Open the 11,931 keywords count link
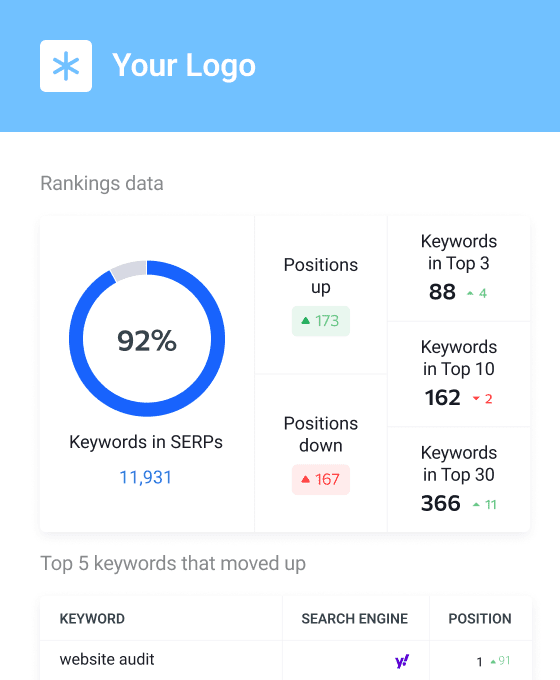Screen dimensions: 560x680 [x=146, y=477]
